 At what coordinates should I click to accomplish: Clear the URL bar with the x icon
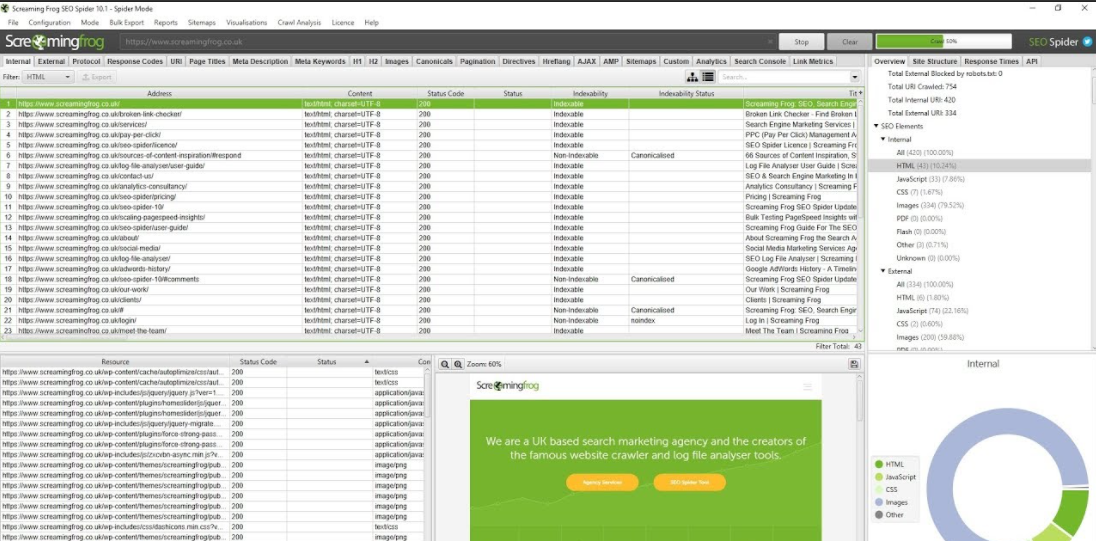770,42
